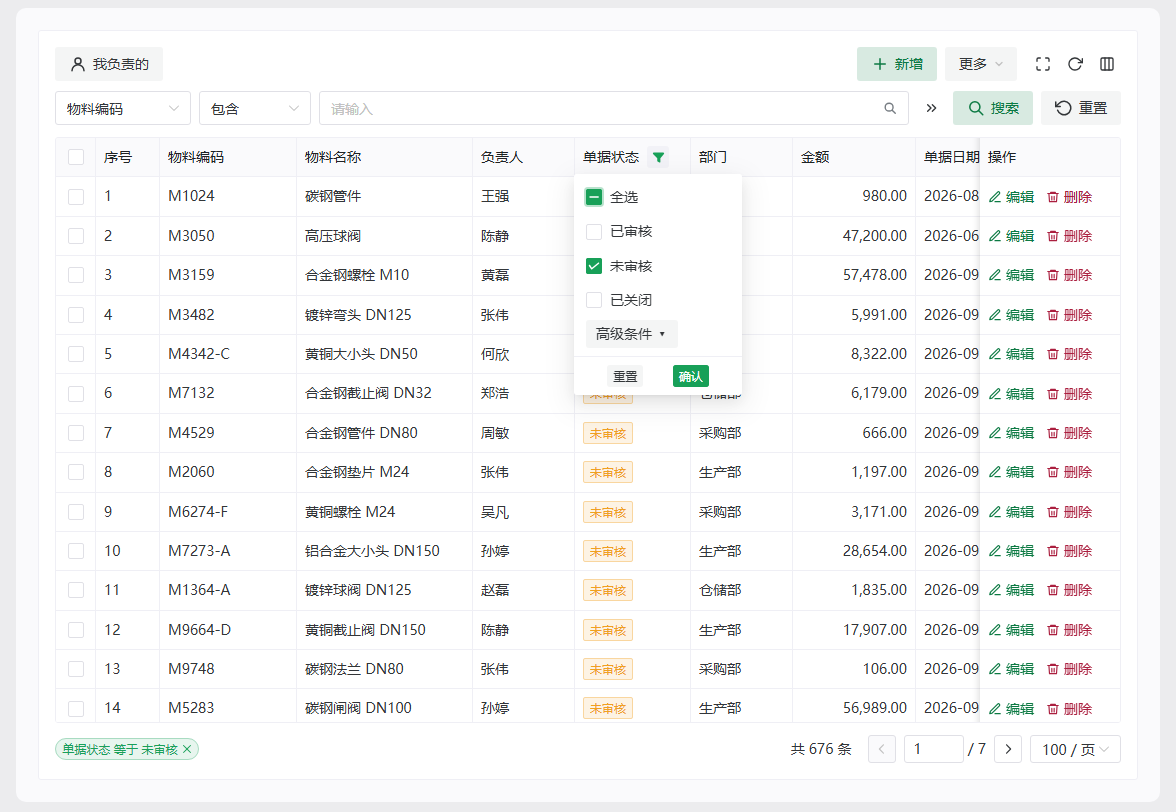
Task: Click 删除 for row M1024
Action: coord(1070,196)
